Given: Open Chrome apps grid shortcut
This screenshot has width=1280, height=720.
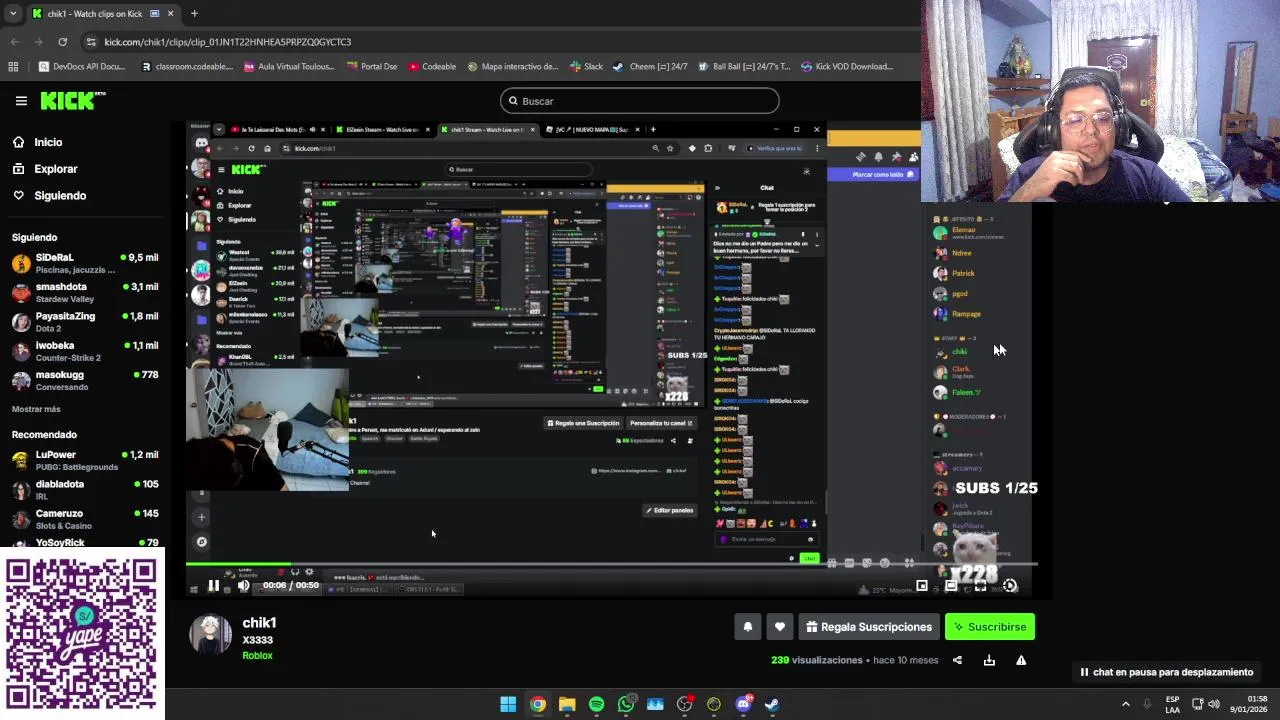Looking at the screenshot, I should 13,67.
